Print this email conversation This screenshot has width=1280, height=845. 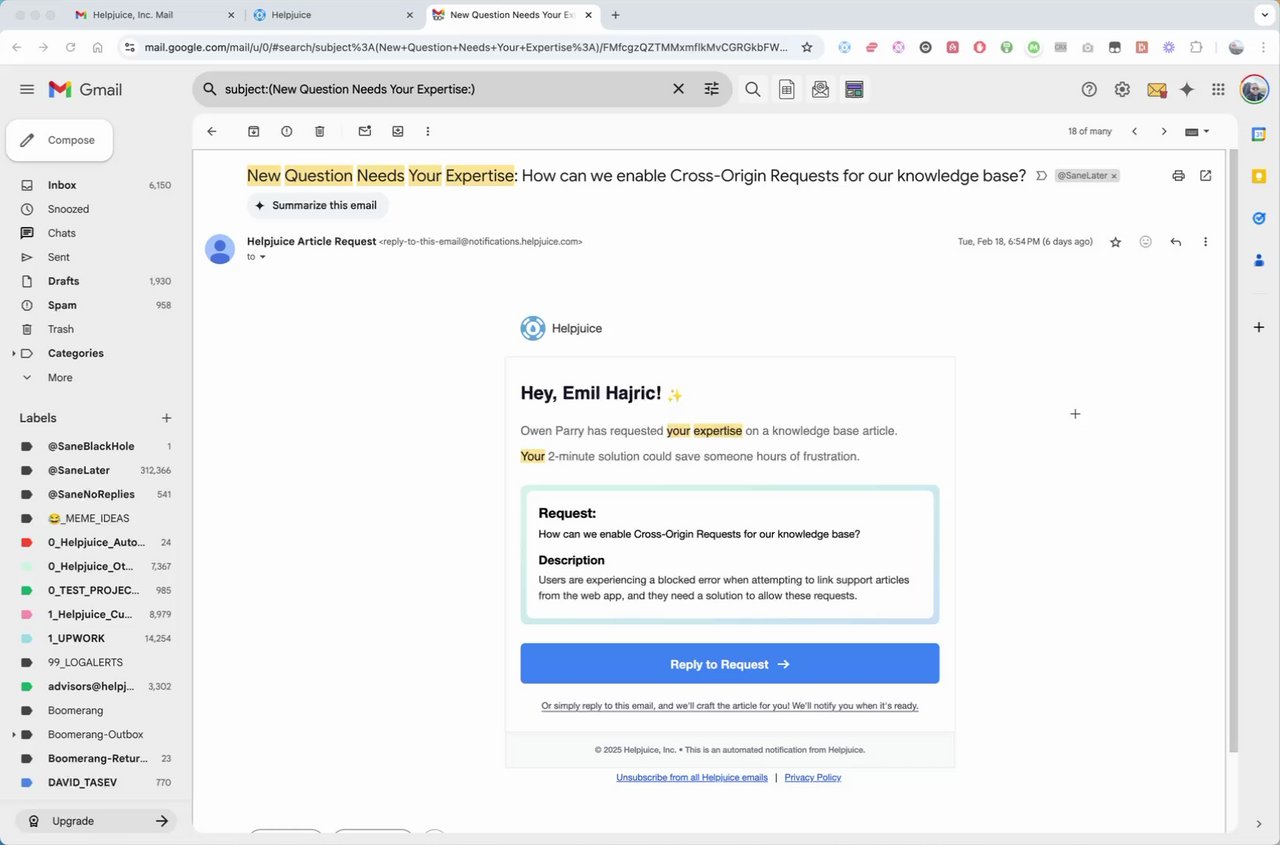point(1178,175)
